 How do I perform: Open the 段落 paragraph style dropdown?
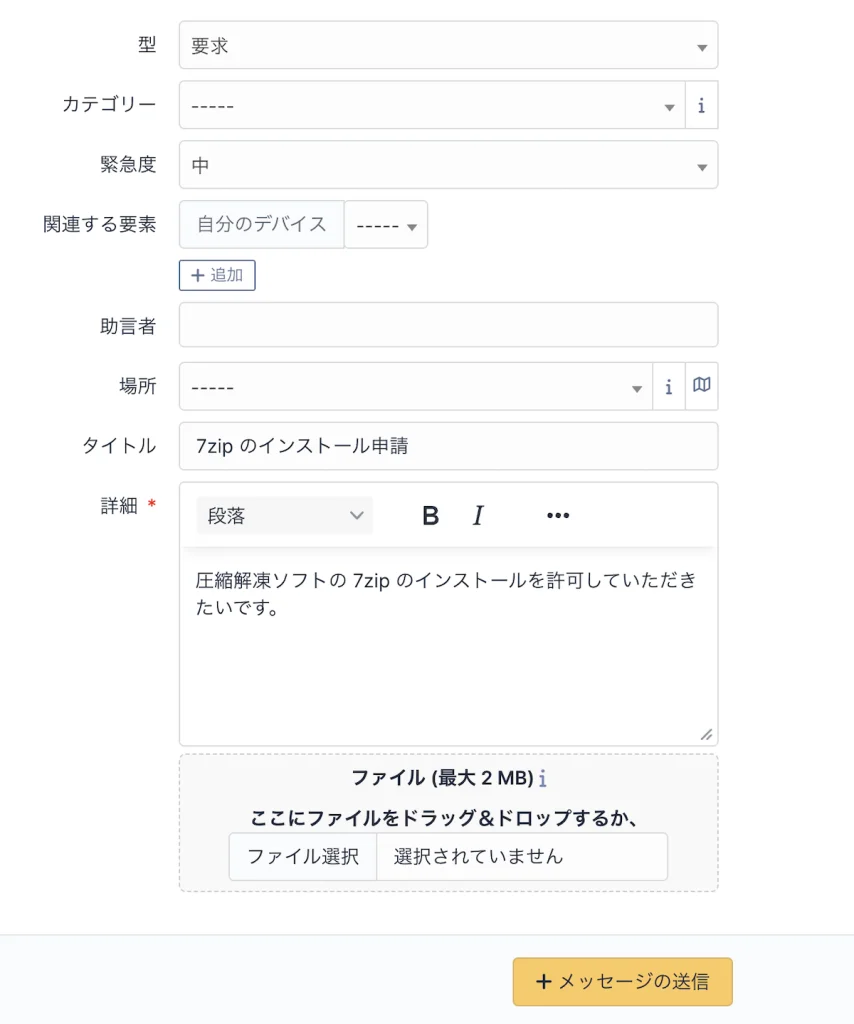[x=284, y=515]
